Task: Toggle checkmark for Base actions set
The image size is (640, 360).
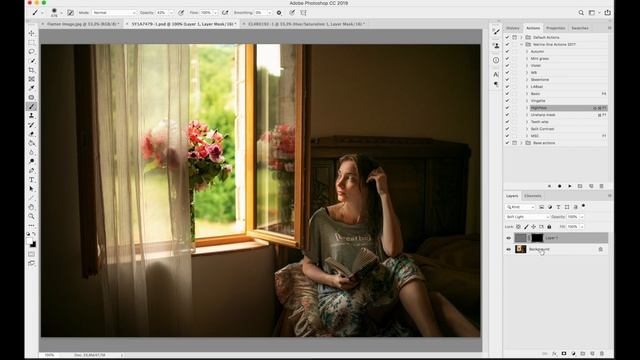Action: (x=507, y=143)
